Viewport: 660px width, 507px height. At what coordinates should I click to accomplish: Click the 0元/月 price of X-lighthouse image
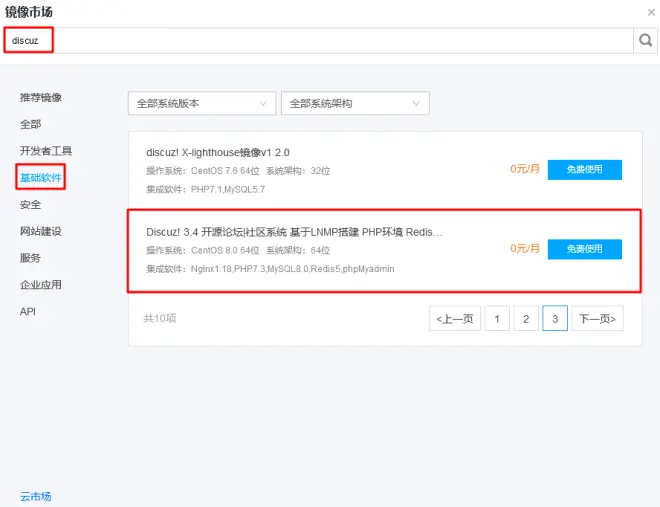tap(525, 169)
